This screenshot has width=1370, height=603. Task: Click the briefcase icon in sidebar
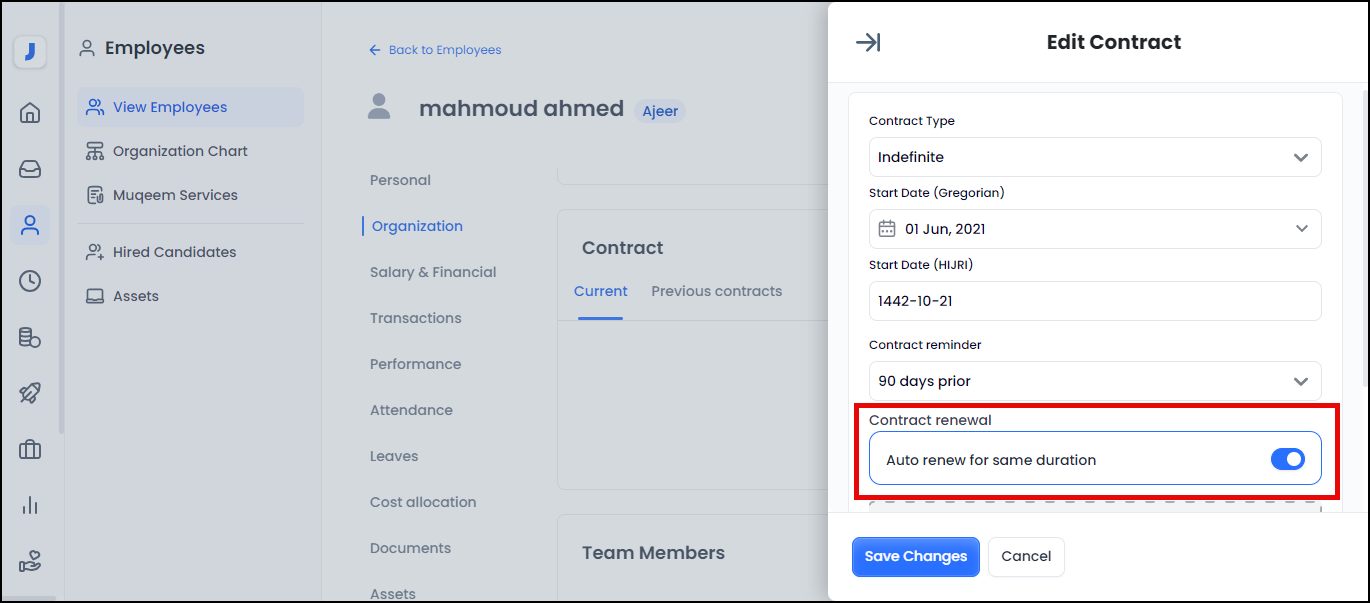pos(30,449)
